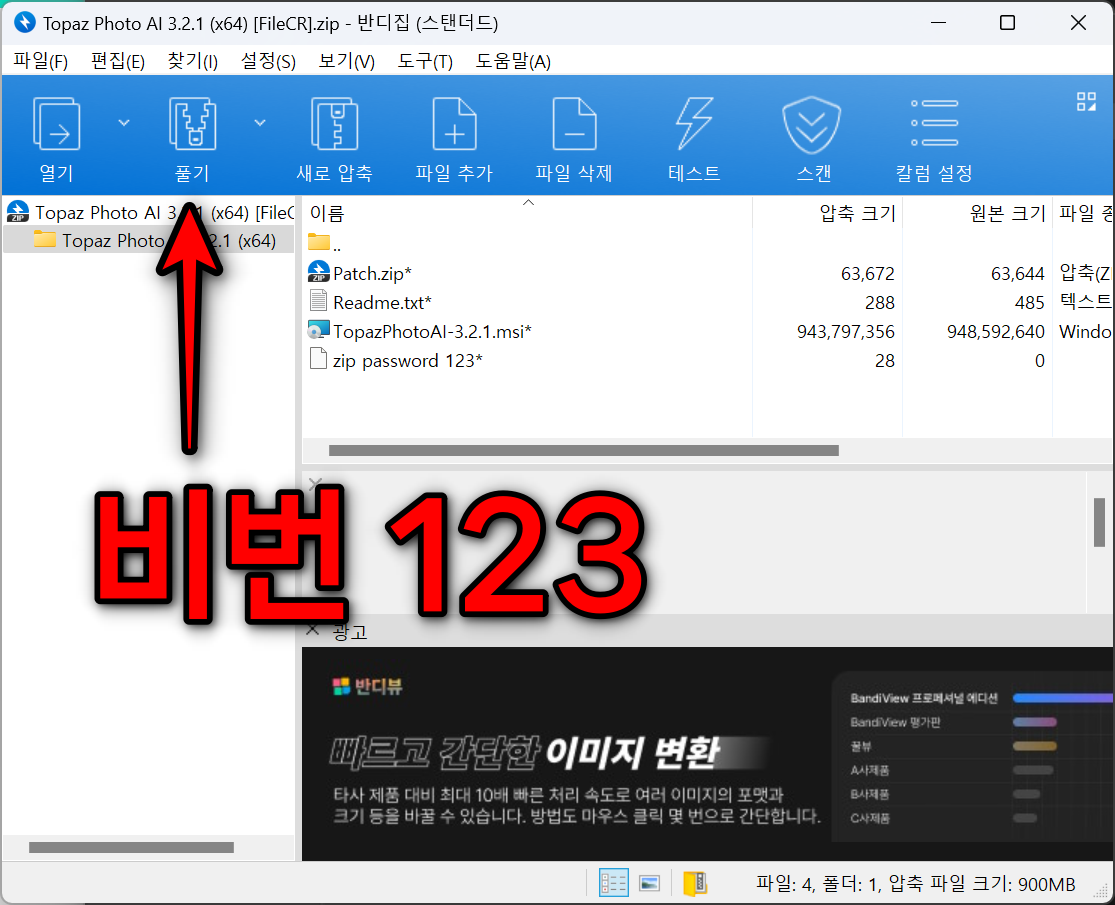Open the 도움말(A) menu

tap(513, 61)
